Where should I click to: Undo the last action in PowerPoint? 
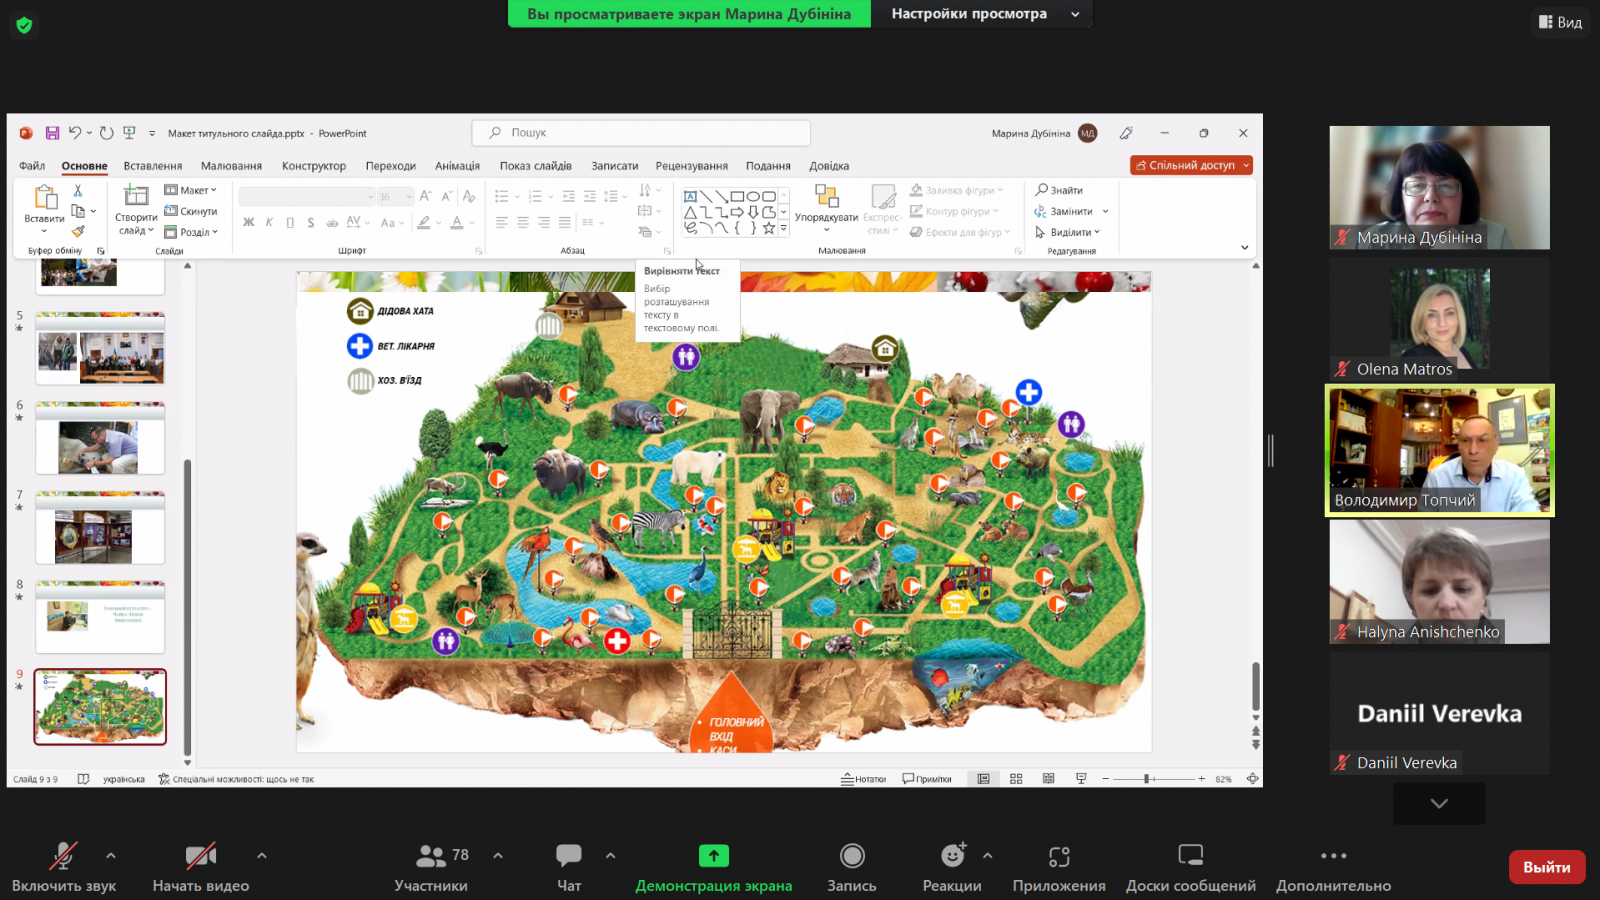(x=74, y=133)
